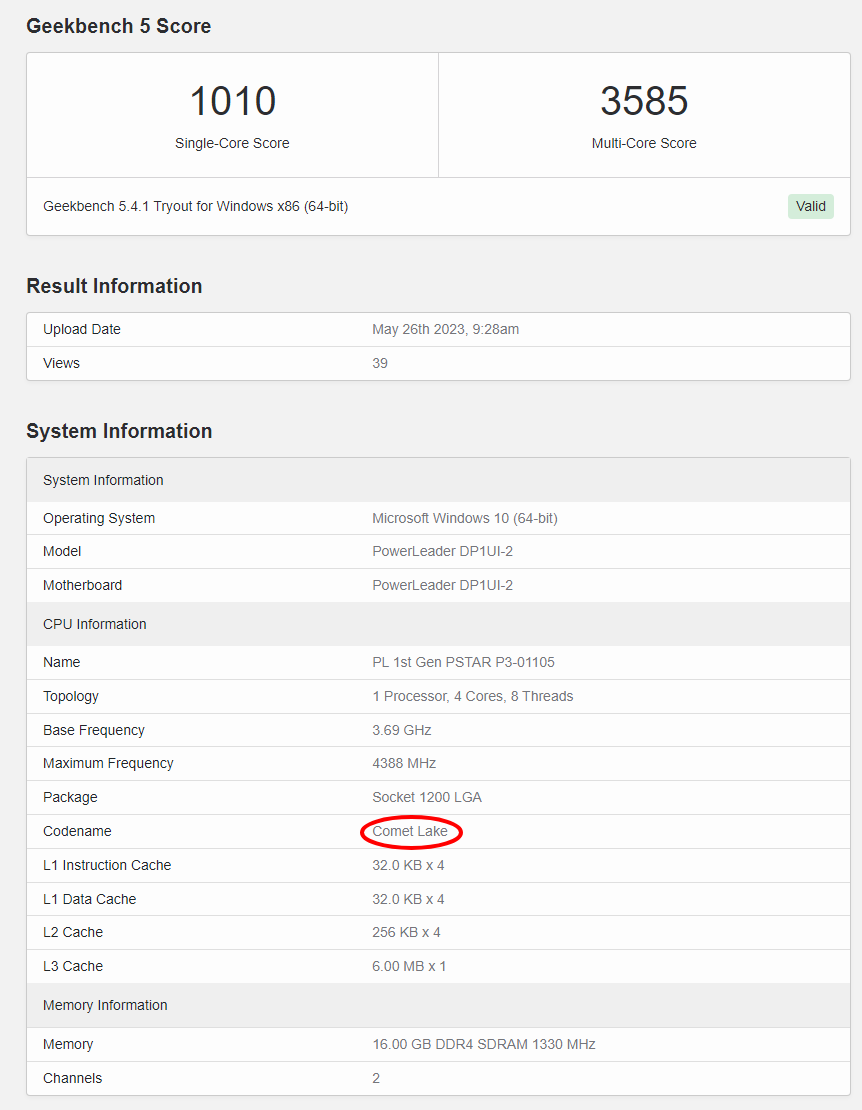Click the PowerLeader DP1UI-2 Model value
Viewport: 862px width, 1110px height.
442,551
